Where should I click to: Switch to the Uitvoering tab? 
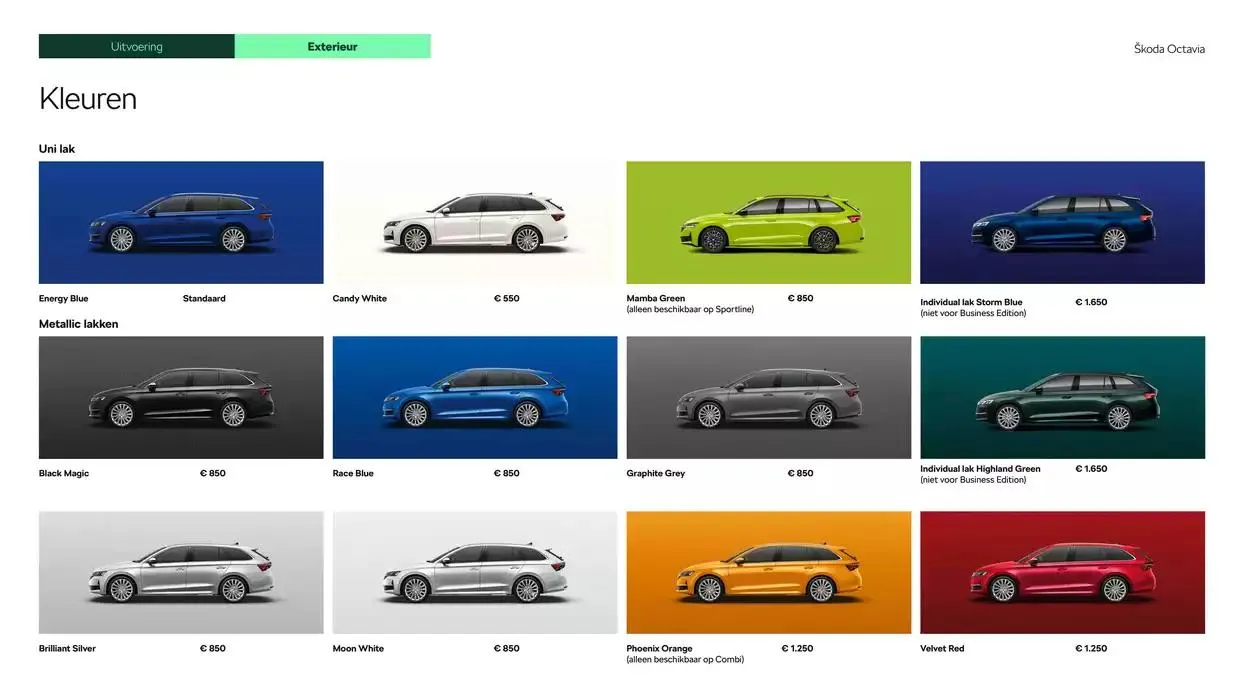(136, 46)
